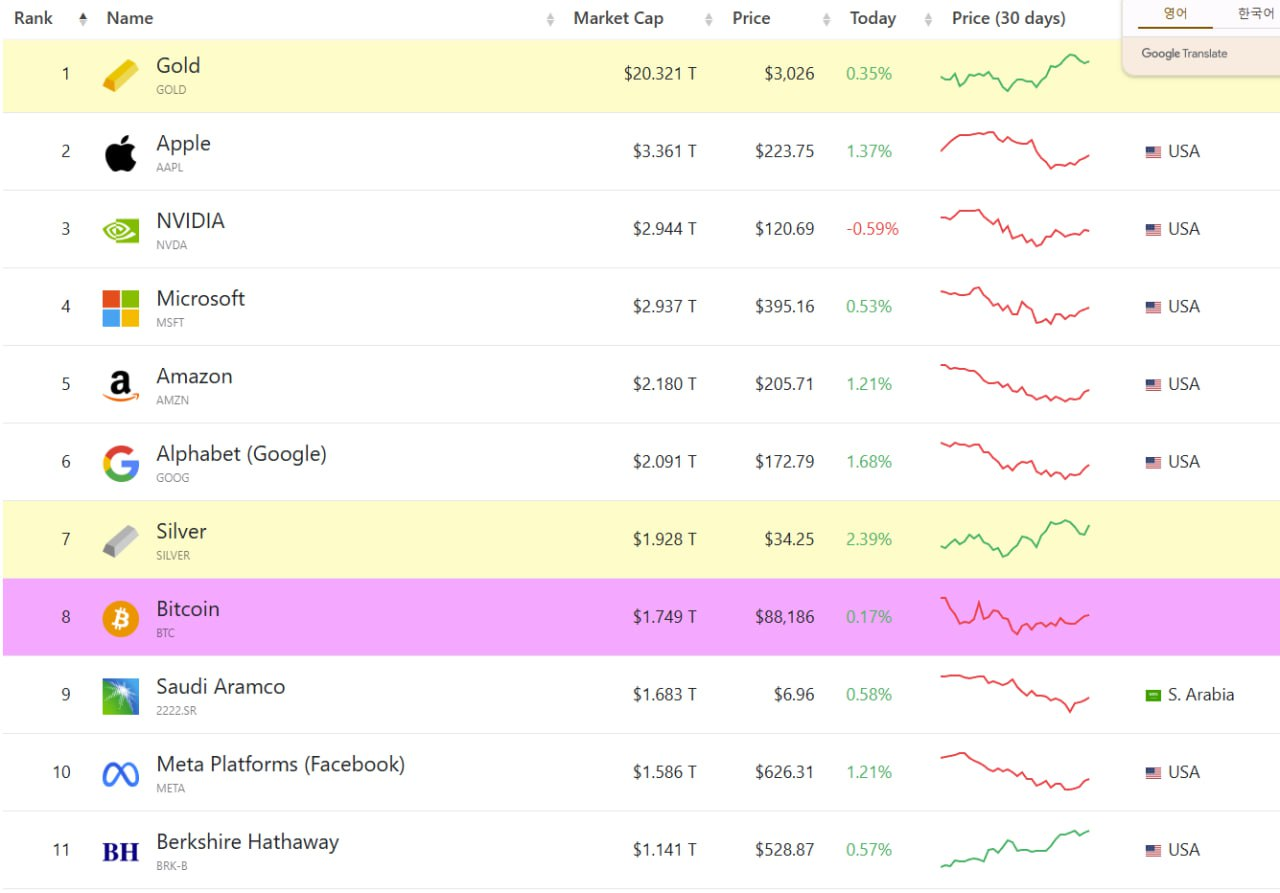The image size is (1280, 893).
Task: Click the Berkshire Hathaway BH logo
Action: coord(121,852)
